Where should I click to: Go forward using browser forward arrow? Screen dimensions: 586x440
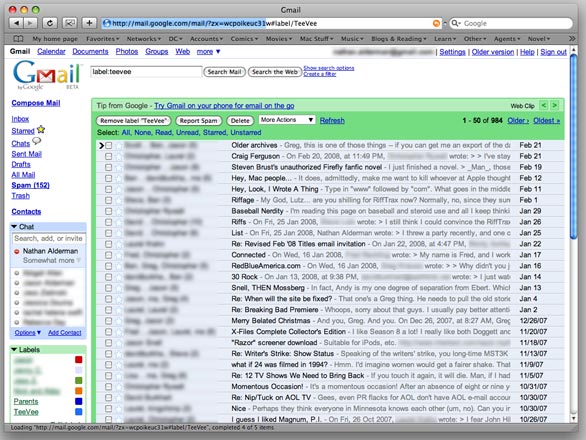pyautogui.click(x=31, y=23)
